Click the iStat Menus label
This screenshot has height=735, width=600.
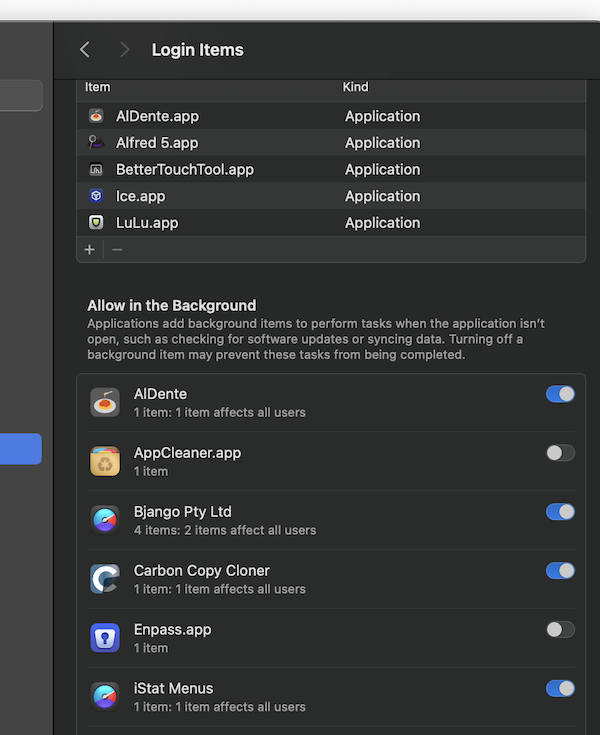tap(173, 689)
